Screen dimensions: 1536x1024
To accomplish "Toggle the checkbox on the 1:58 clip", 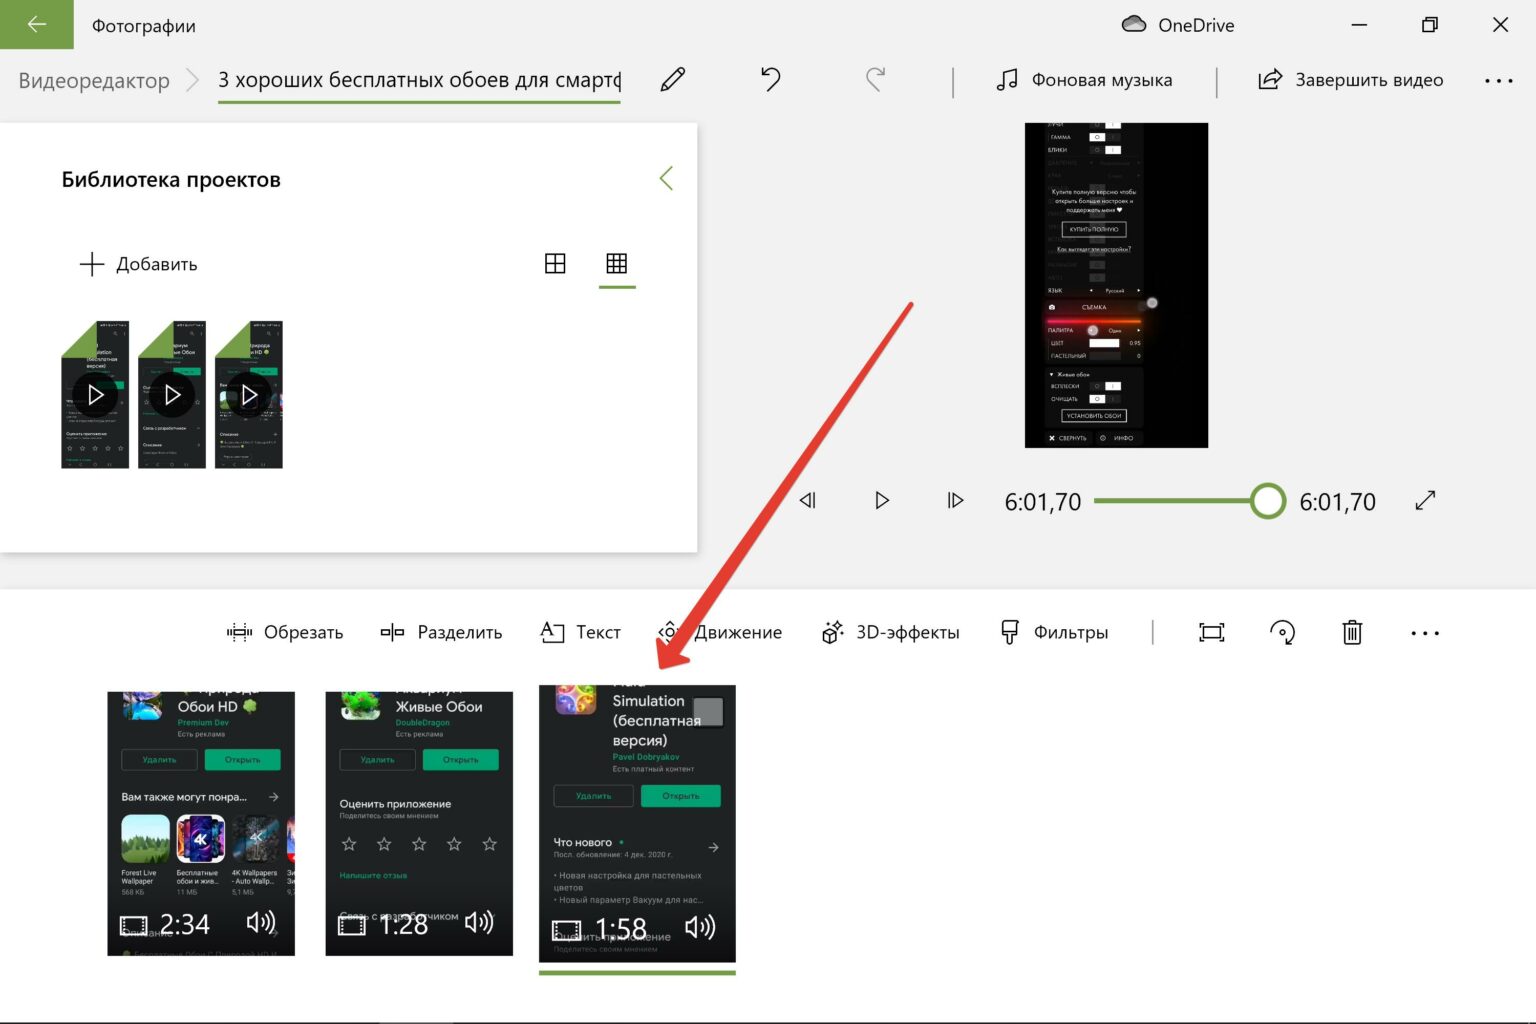I will pos(708,712).
